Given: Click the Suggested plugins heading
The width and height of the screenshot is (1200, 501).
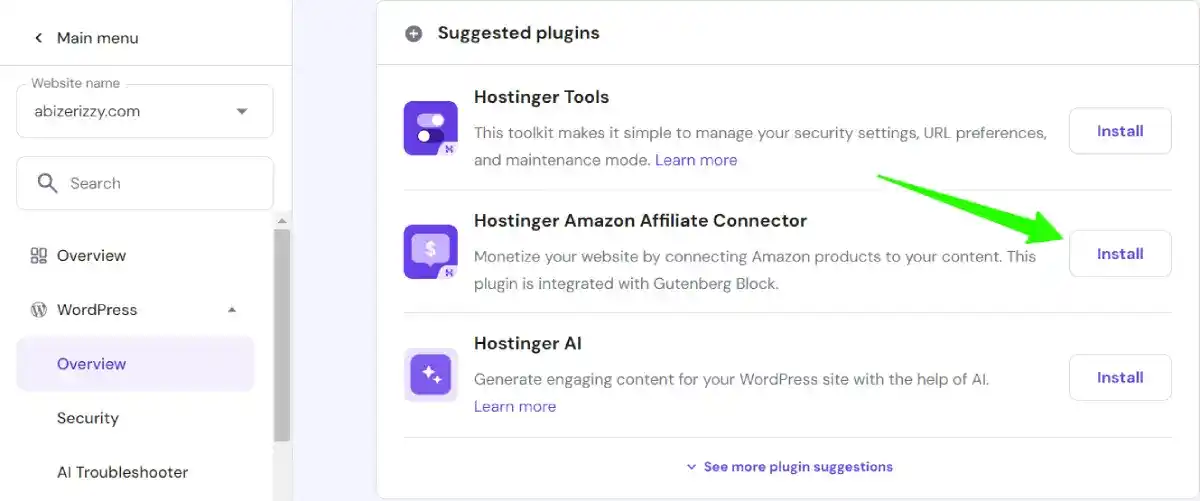Looking at the screenshot, I should (x=519, y=33).
